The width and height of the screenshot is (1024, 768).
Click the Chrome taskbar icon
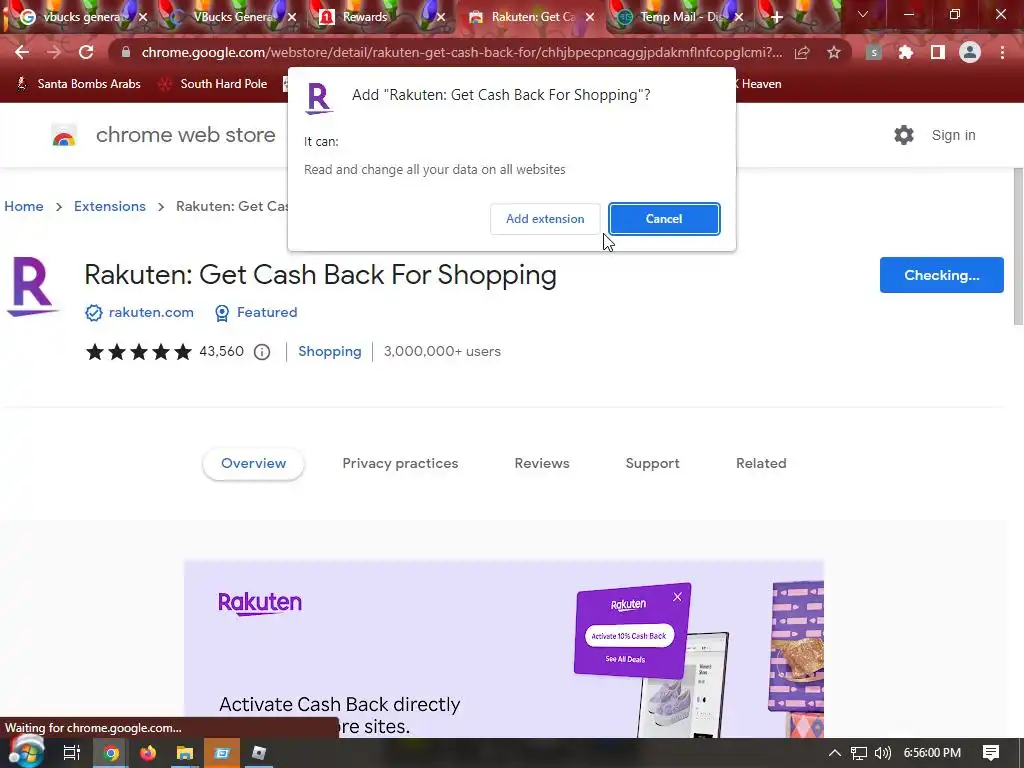pos(111,753)
